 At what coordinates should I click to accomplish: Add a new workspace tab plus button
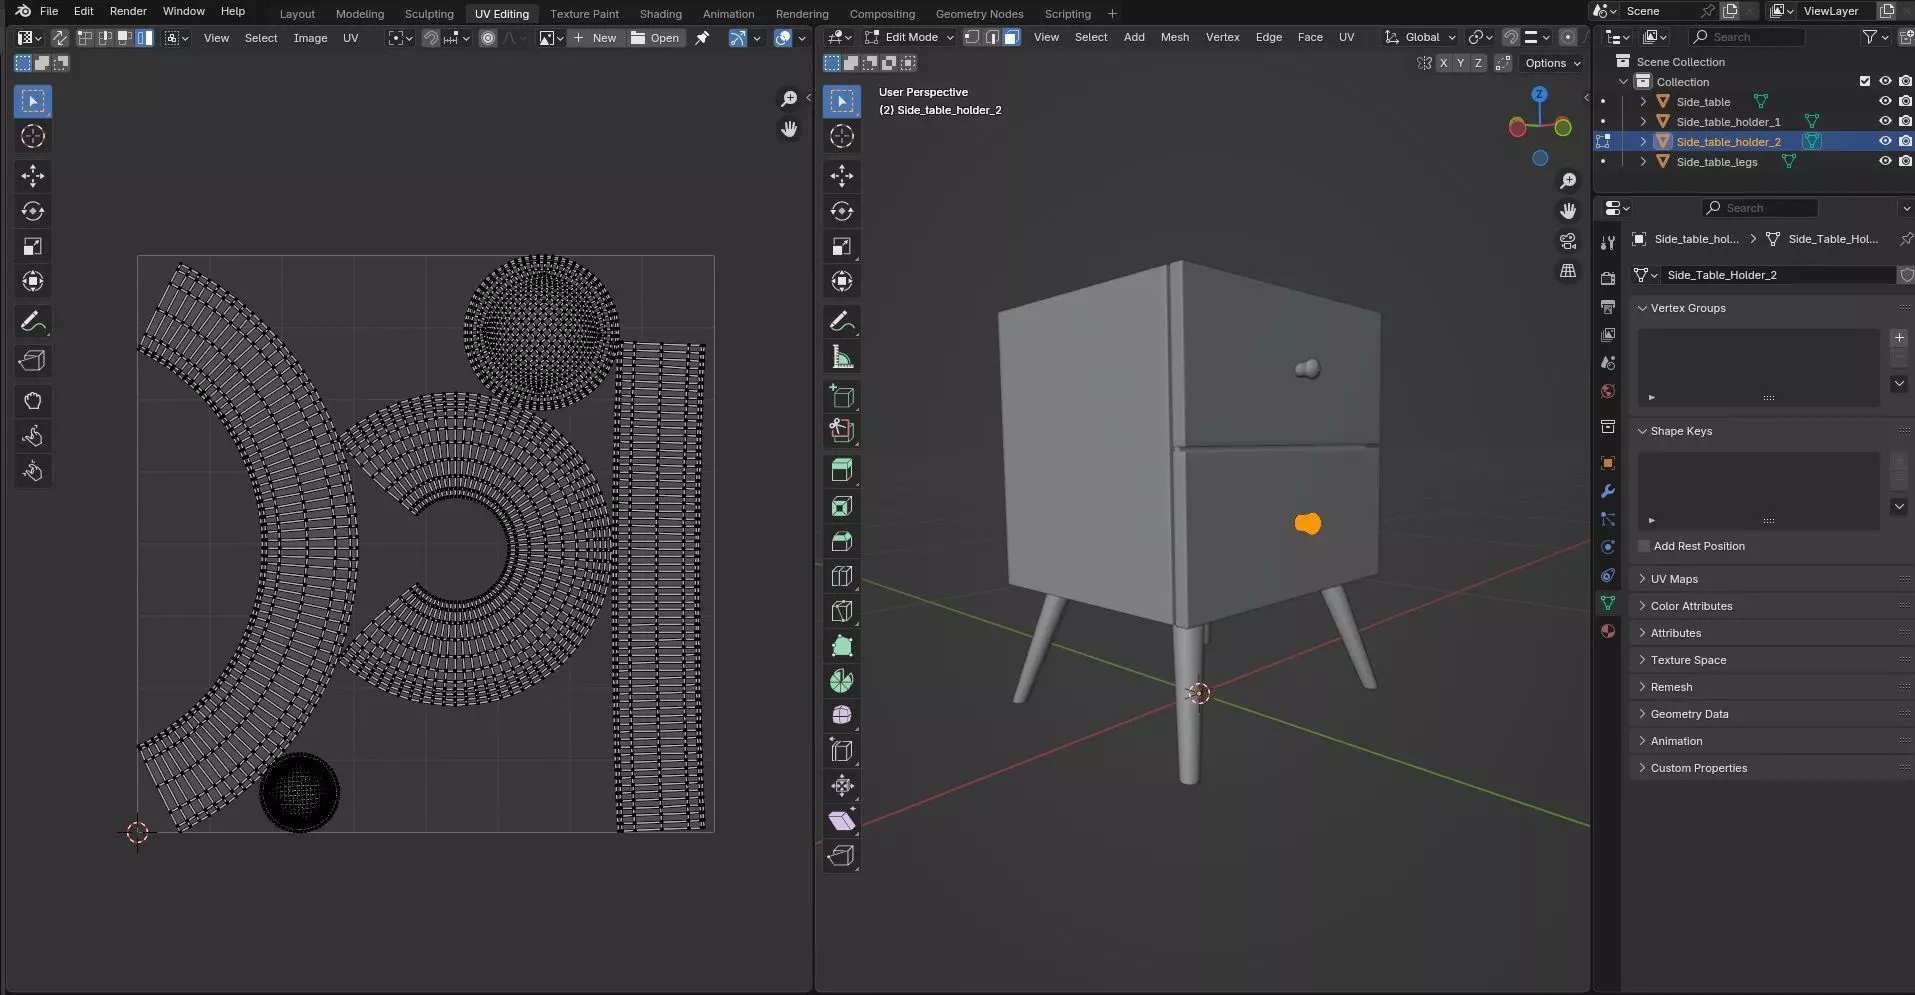[1112, 14]
